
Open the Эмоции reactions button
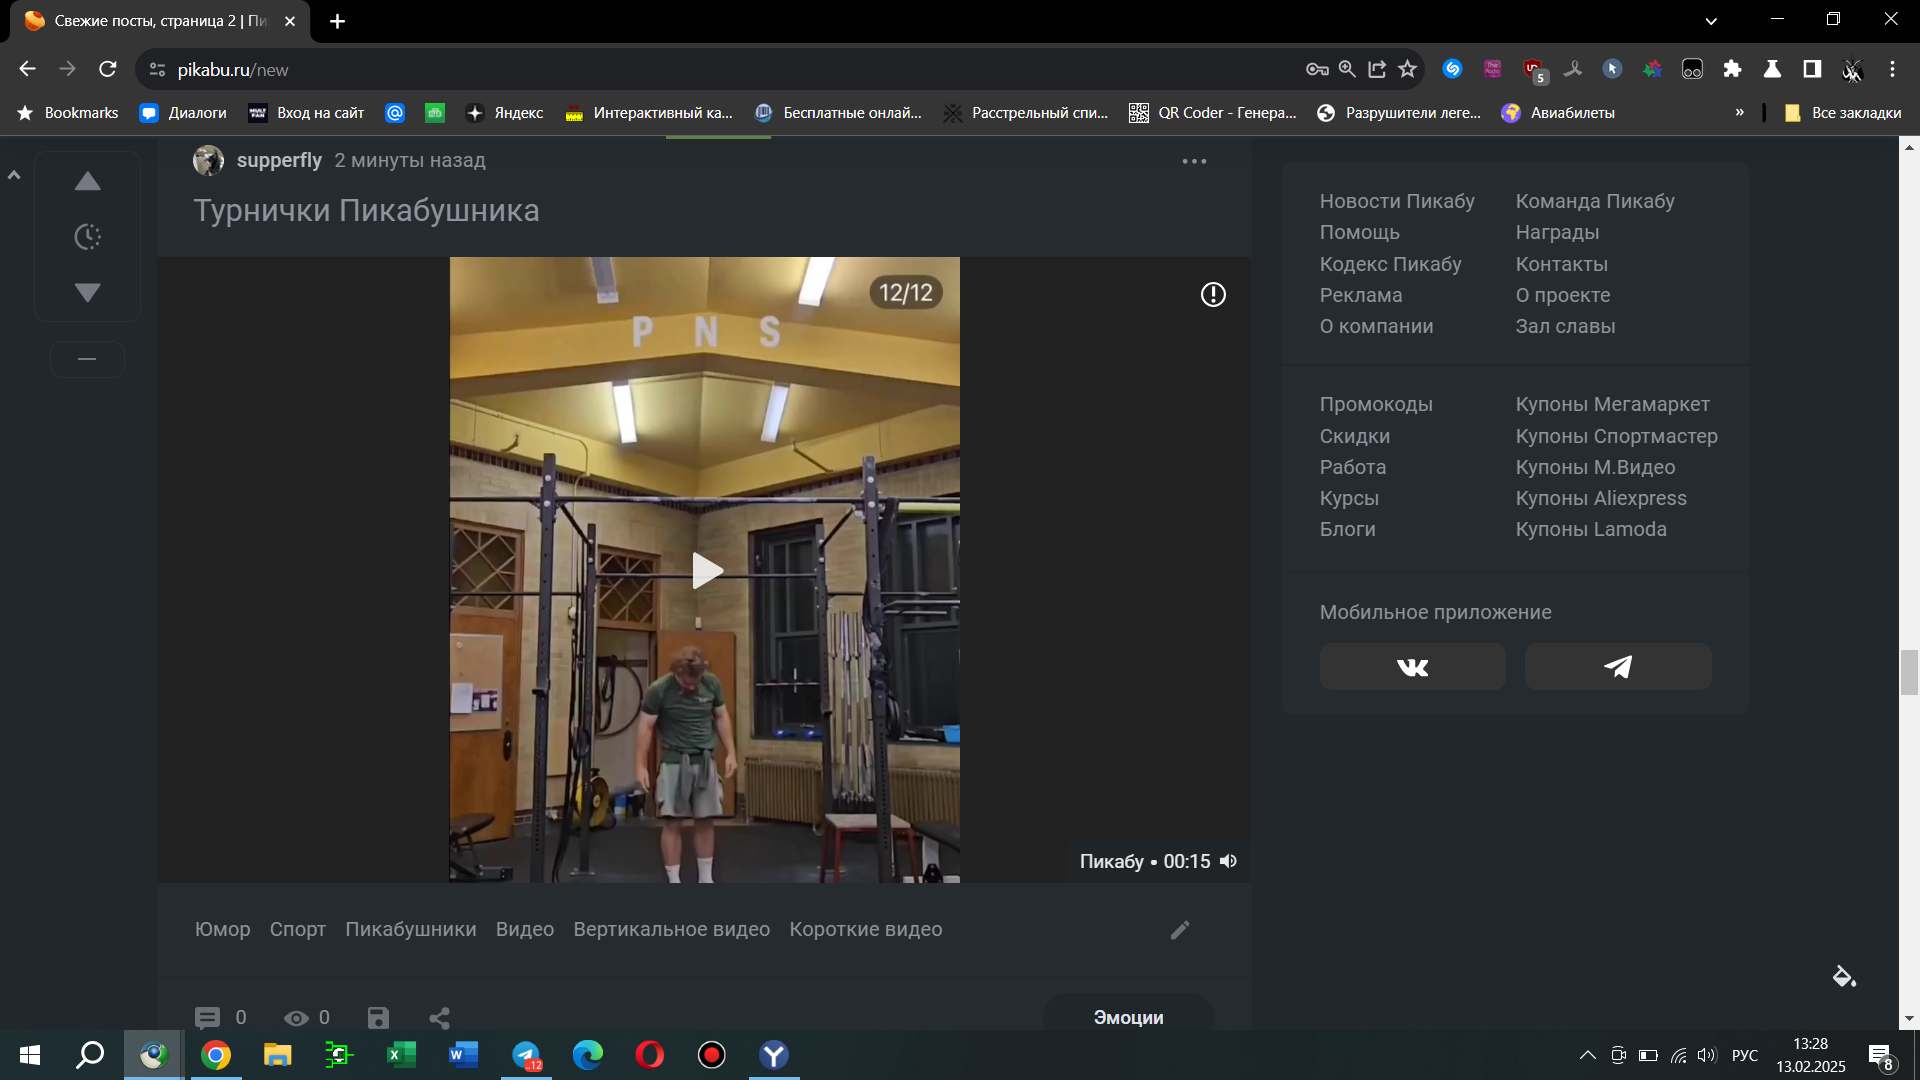click(x=1128, y=1017)
